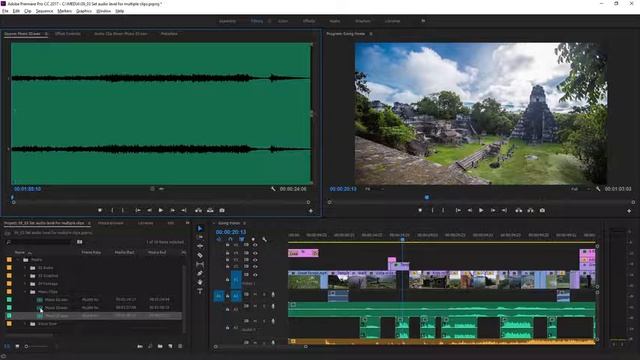The image size is (640, 360).
Task: Play the Source monitor clip
Action: [161, 211]
